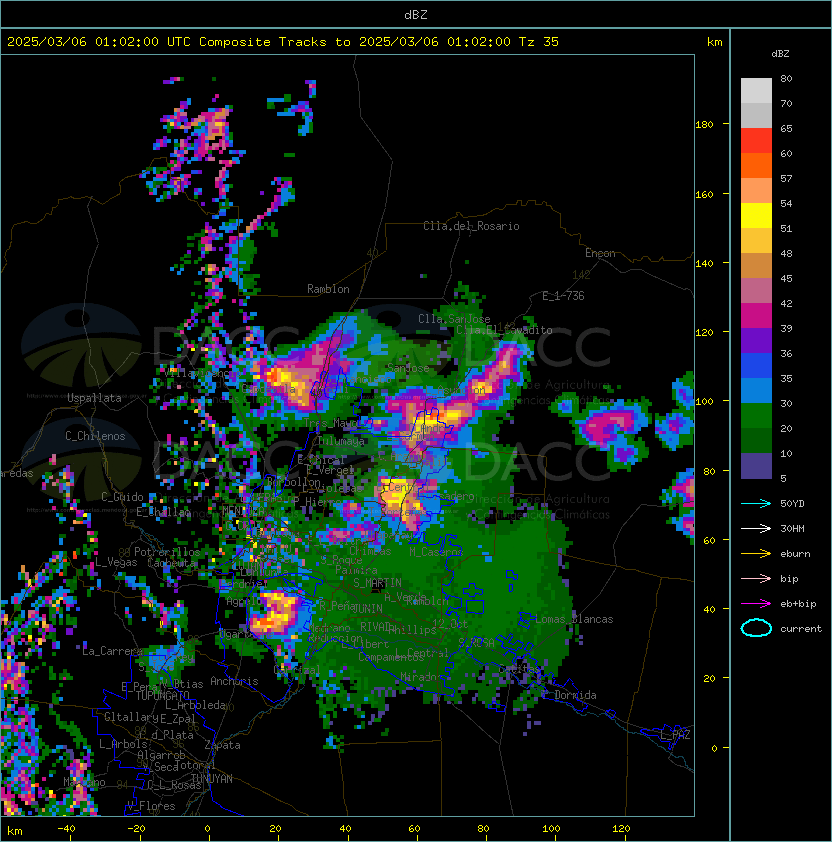Click the 'S_MARTIN' map label
The width and height of the screenshot is (832, 842).
coord(378,583)
